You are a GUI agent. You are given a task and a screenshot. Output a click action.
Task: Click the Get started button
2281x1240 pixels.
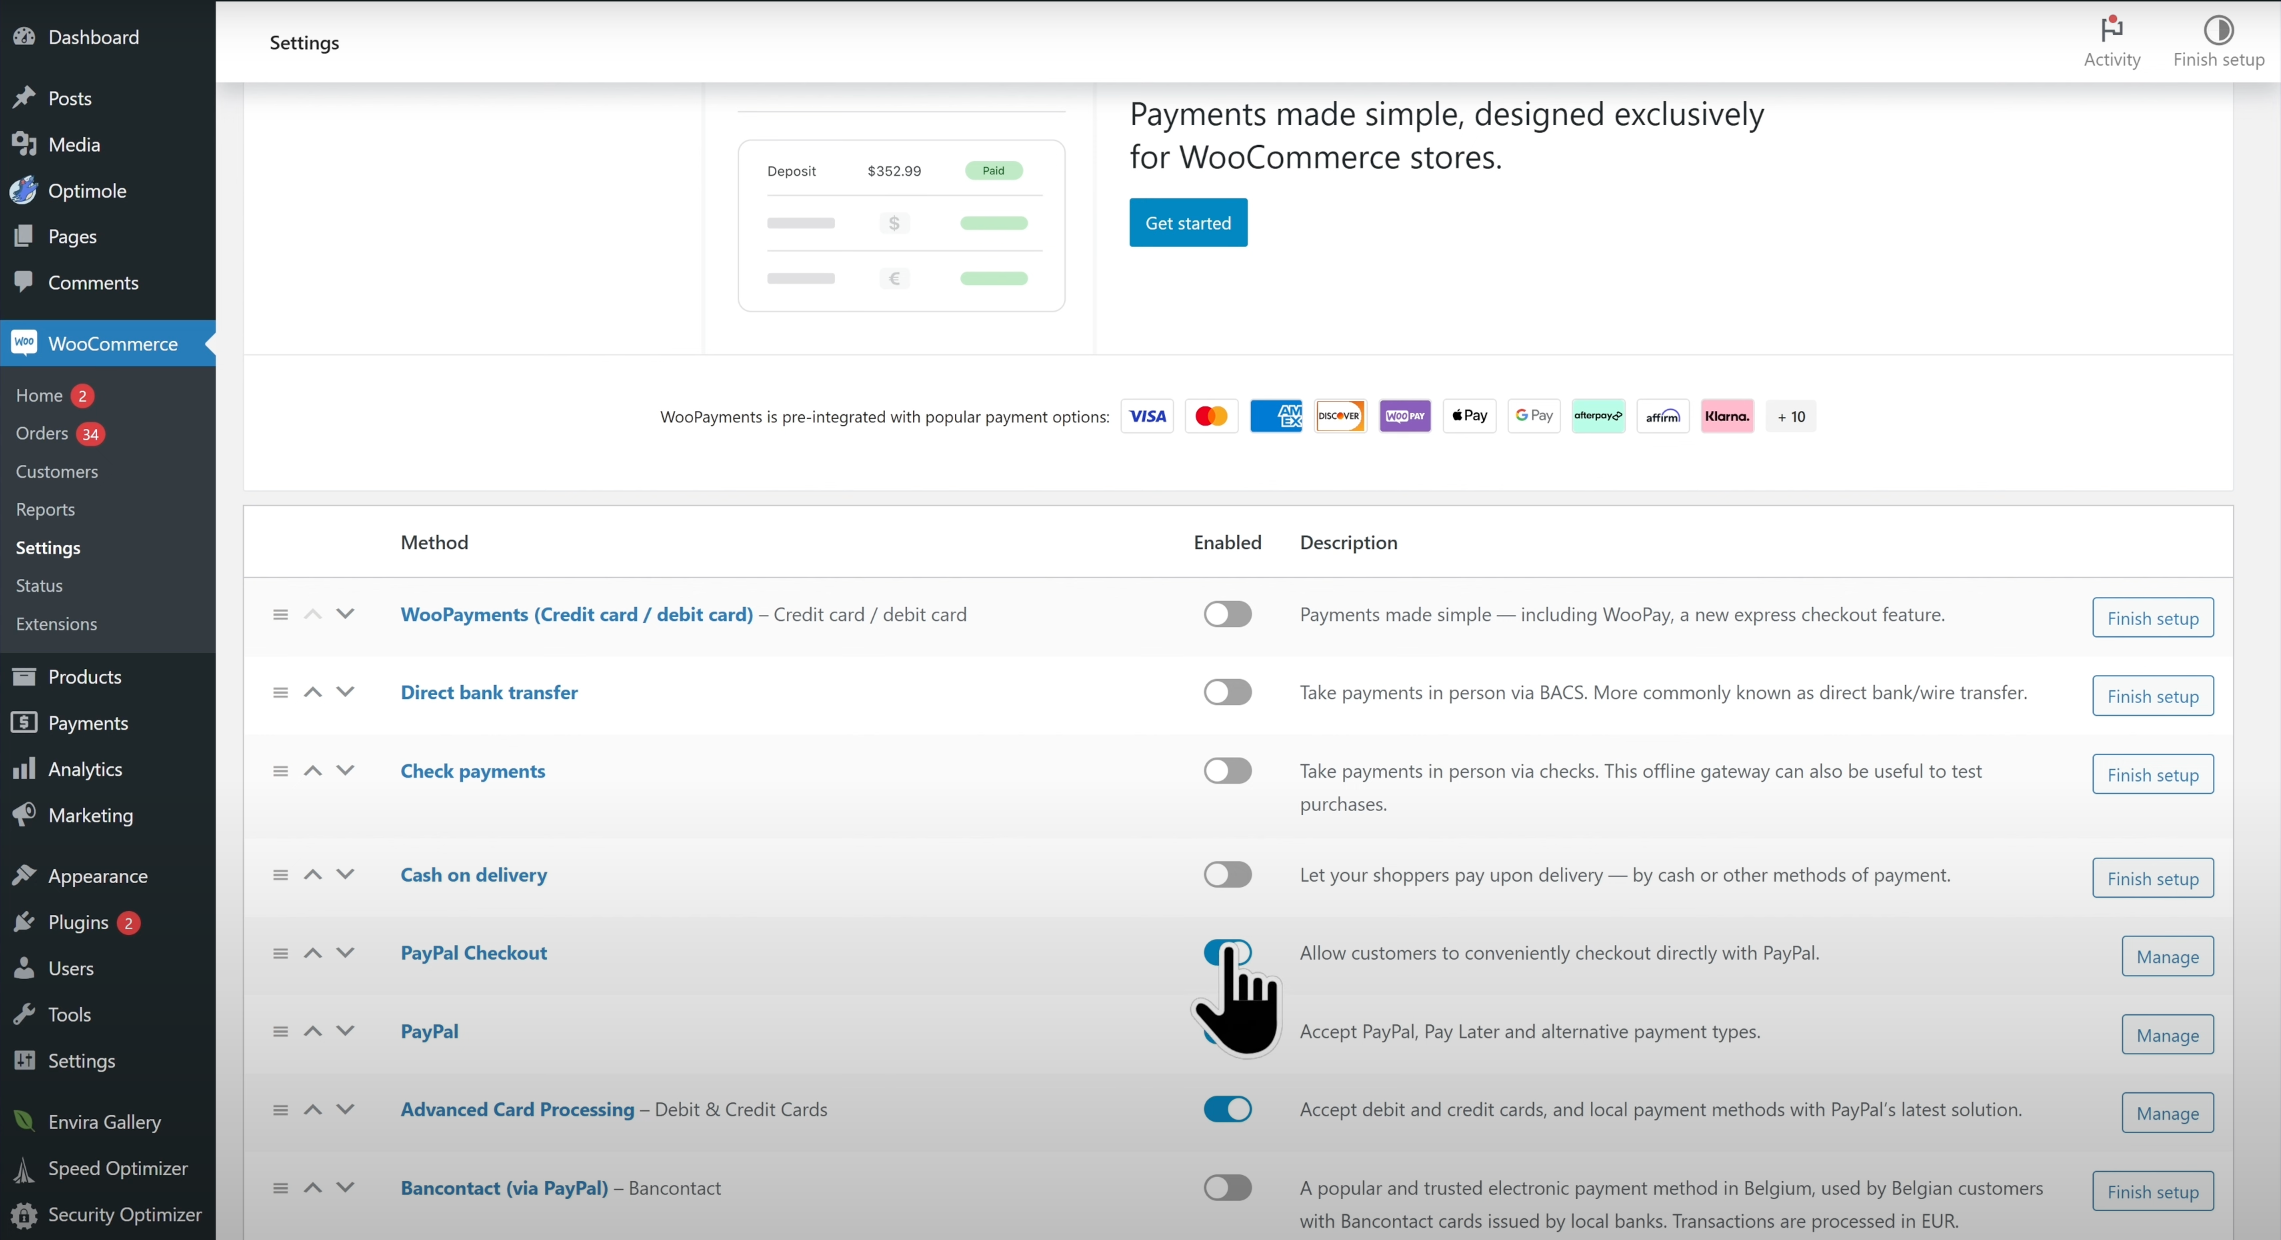(x=1188, y=223)
